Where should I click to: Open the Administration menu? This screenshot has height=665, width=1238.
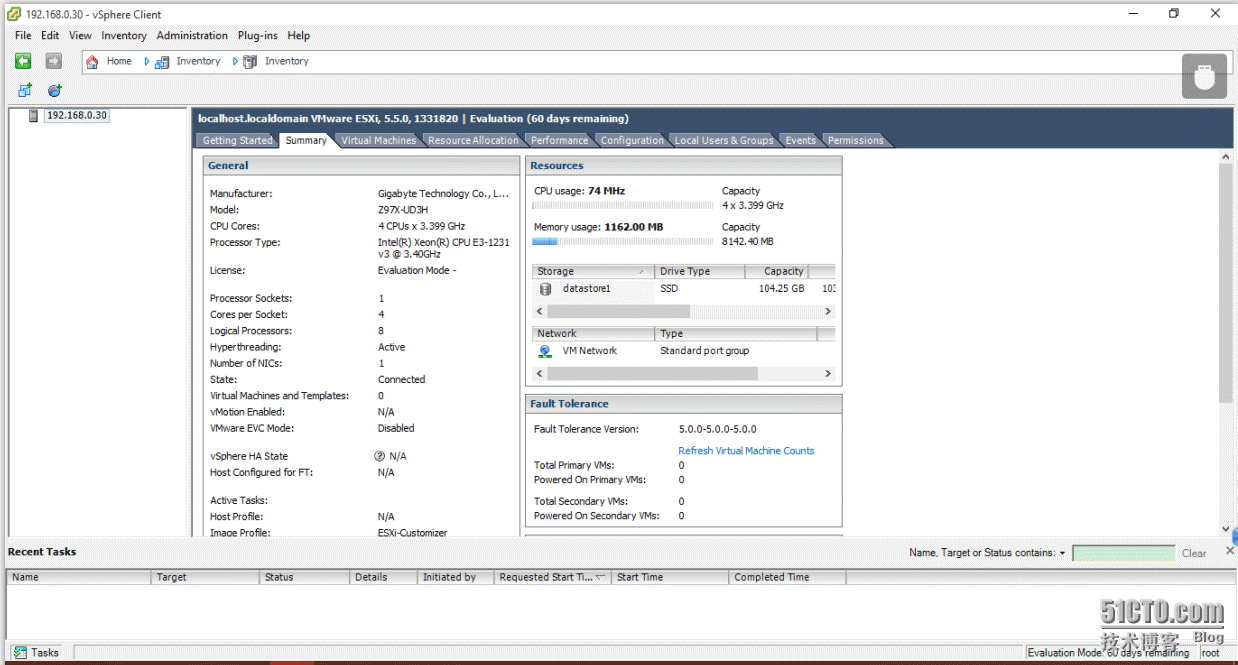coord(192,35)
